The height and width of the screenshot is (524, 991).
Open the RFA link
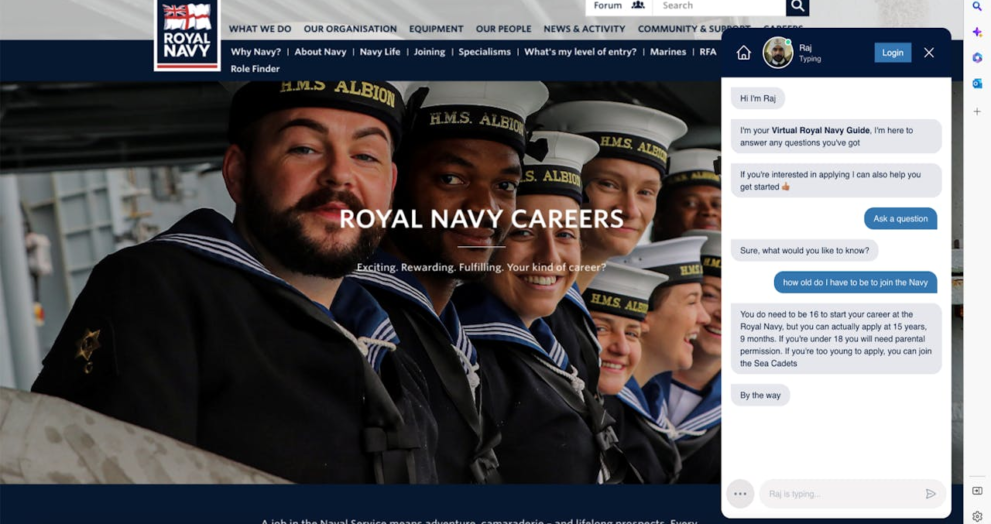[708, 52]
